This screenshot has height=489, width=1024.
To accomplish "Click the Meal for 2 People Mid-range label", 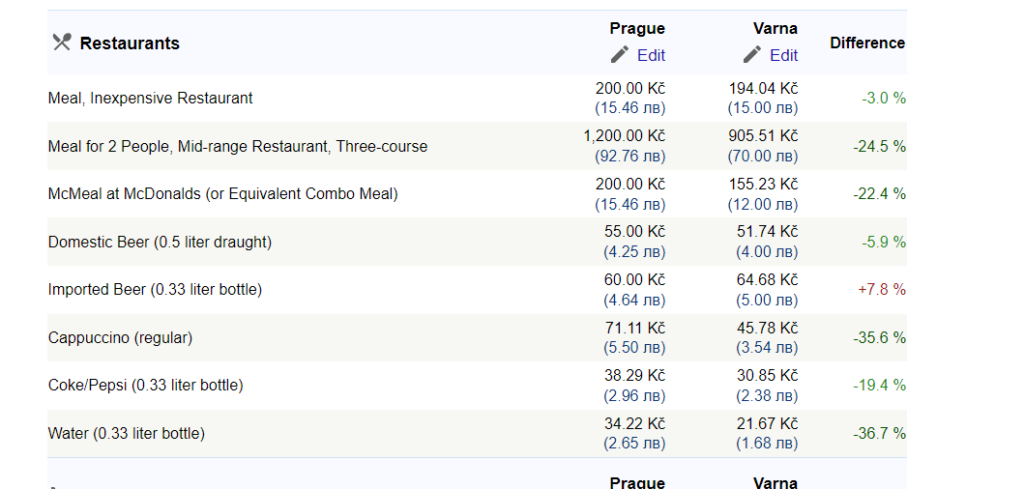I will pos(238,147).
